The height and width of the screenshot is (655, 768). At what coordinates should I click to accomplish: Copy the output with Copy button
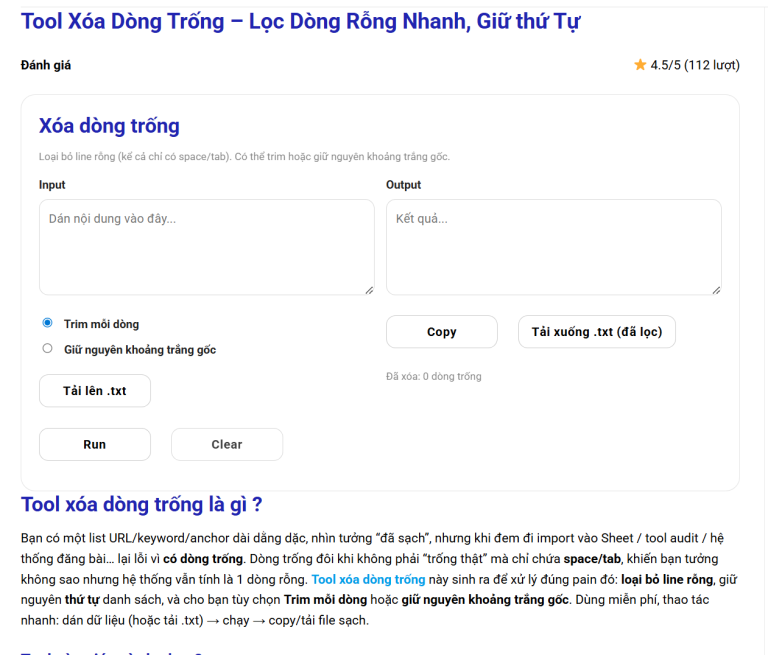[x=442, y=332]
